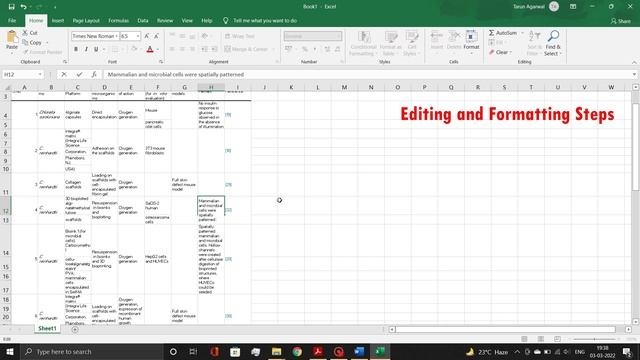Apply Underline formatting
This screenshot has height=360, width=640.
point(96,49)
